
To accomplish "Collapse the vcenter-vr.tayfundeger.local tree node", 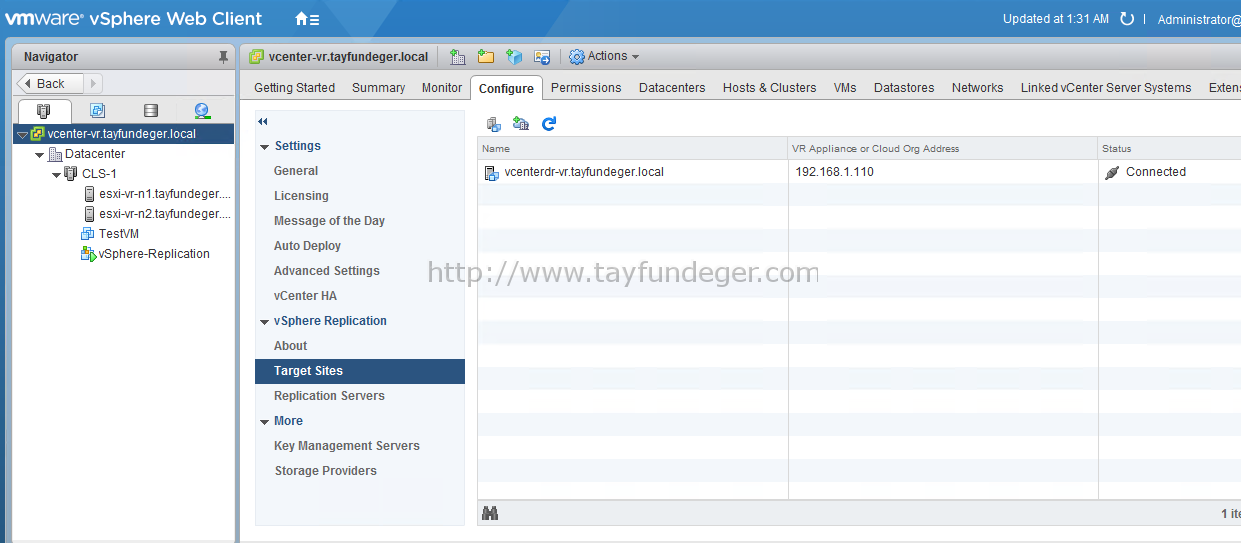I will pyautogui.click(x=22, y=134).
